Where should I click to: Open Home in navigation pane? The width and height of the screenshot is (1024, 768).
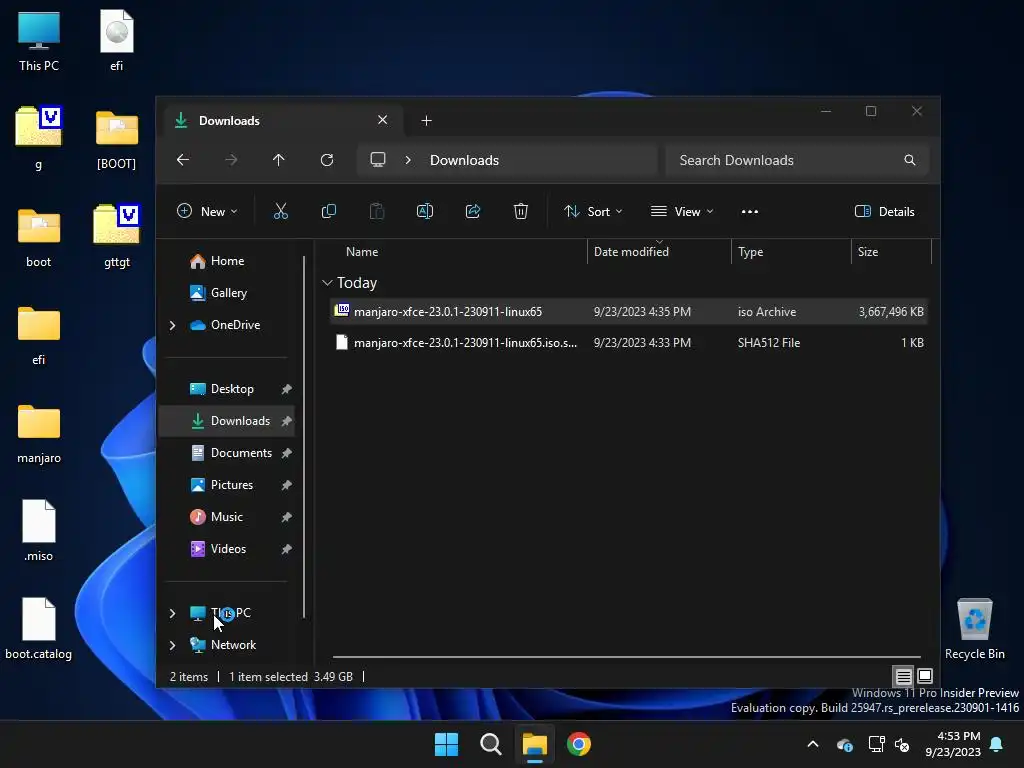pos(226,261)
